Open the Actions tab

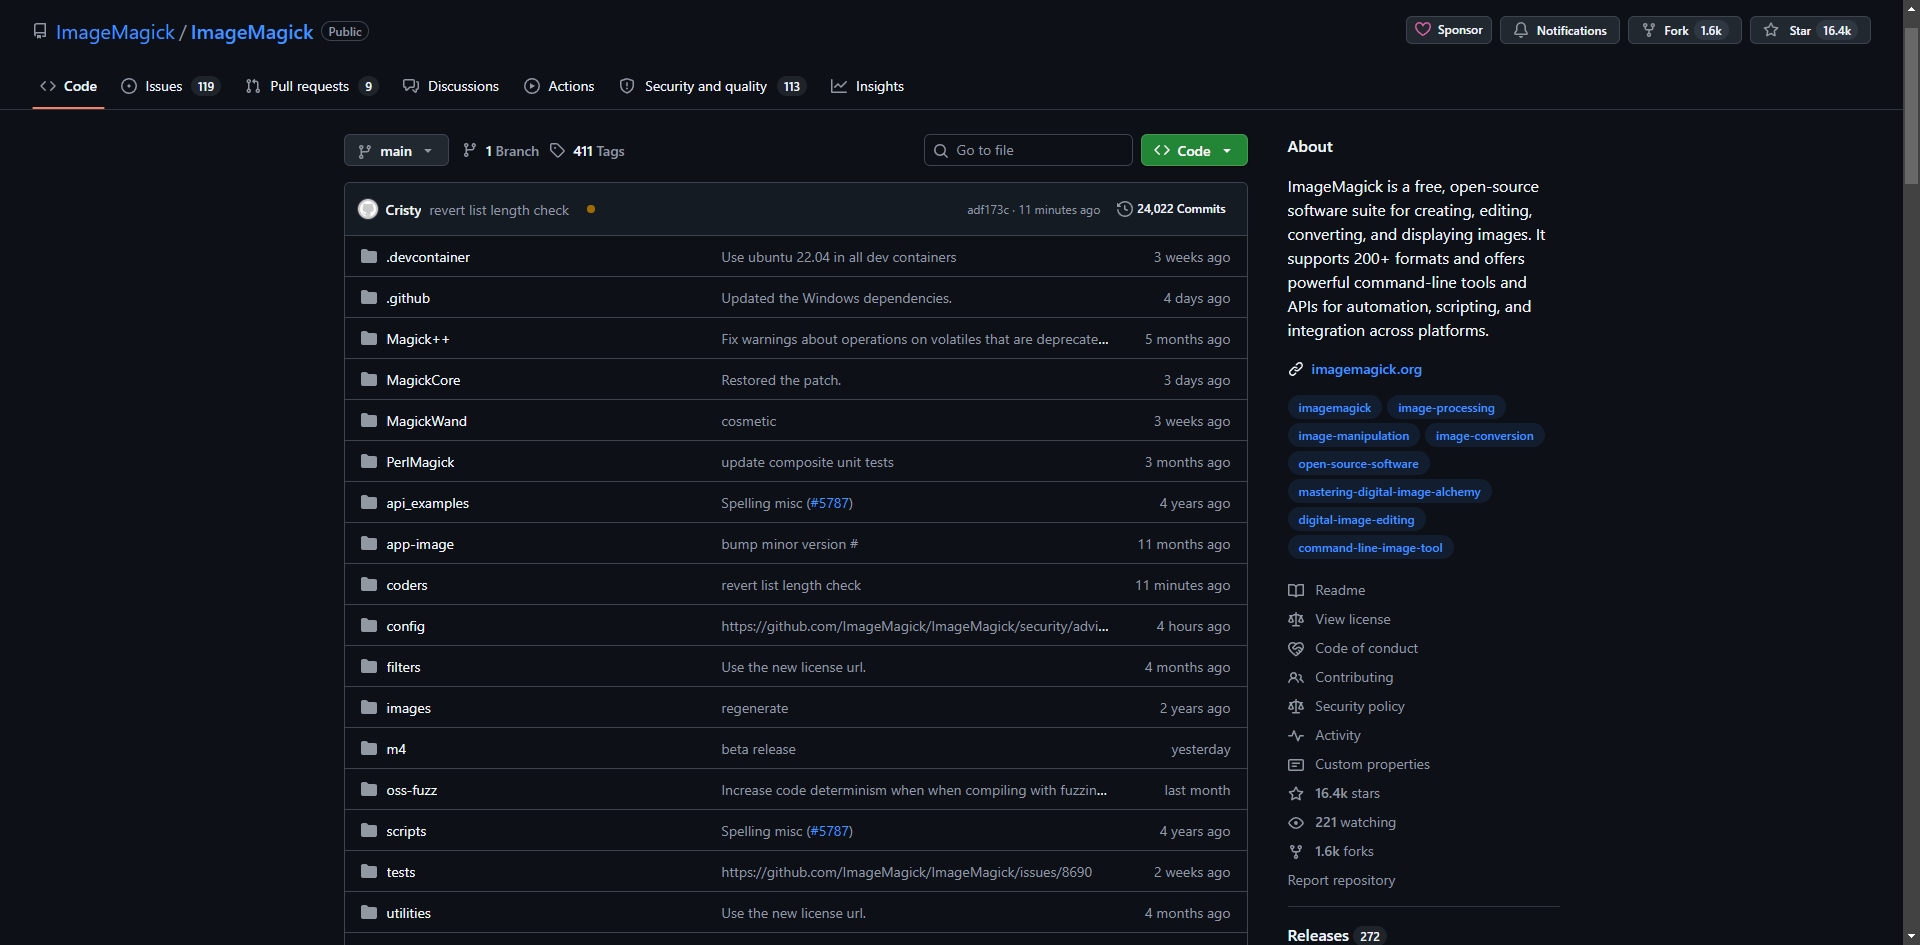(559, 86)
